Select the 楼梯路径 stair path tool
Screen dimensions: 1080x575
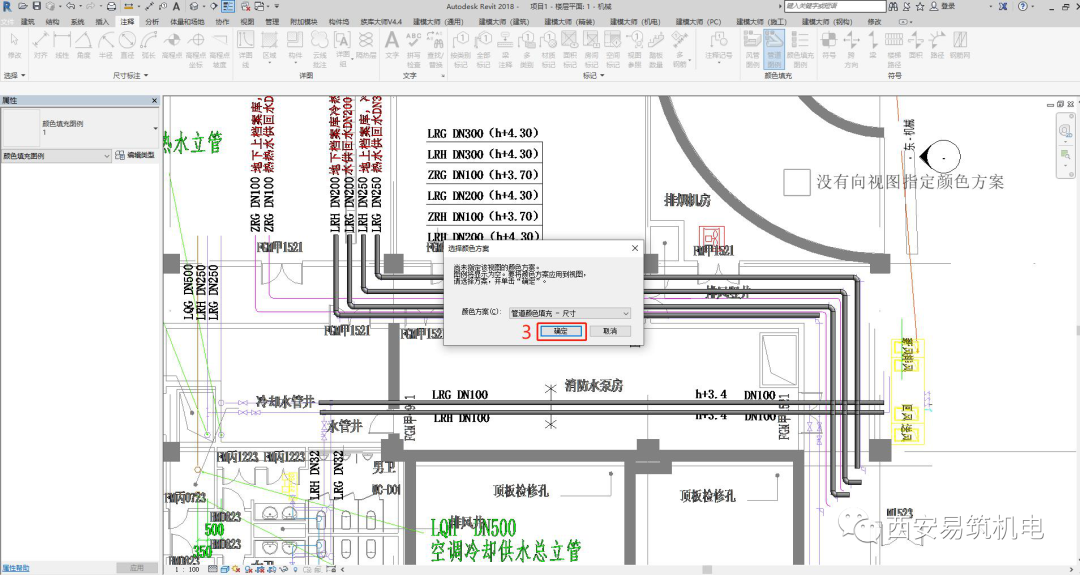pyautogui.click(x=894, y=48)
